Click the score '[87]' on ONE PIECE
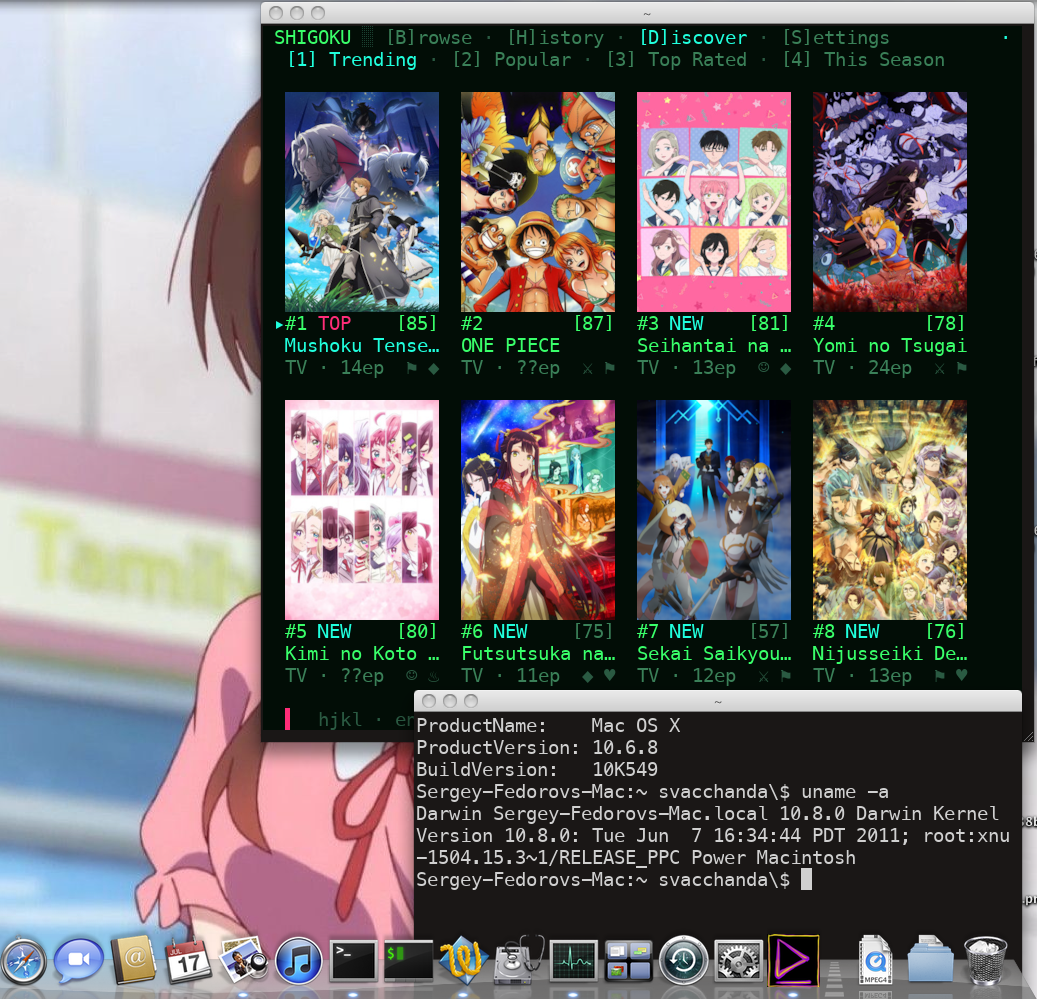This screenshot has width=1037, height=999. [593, 324]
